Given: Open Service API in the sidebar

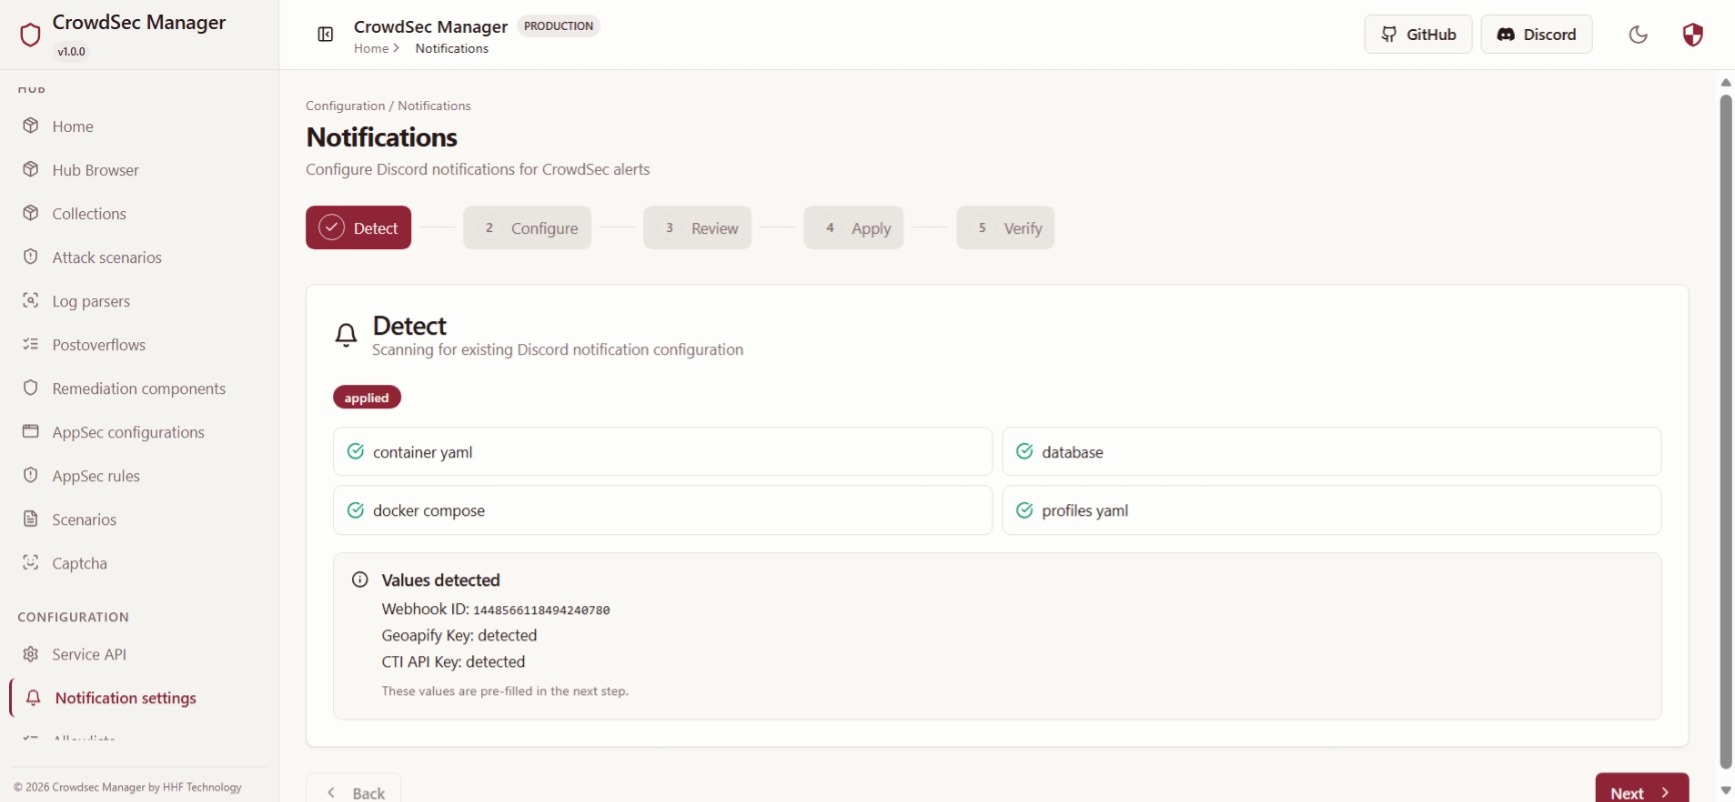Looking at the screenshot, I should pos(89,654).
